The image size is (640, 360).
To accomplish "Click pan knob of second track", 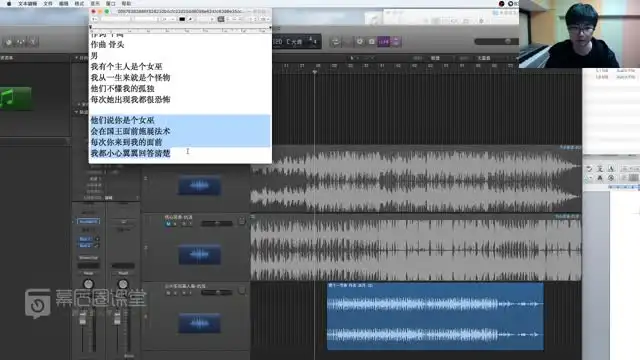I will [x=242, y=221].
